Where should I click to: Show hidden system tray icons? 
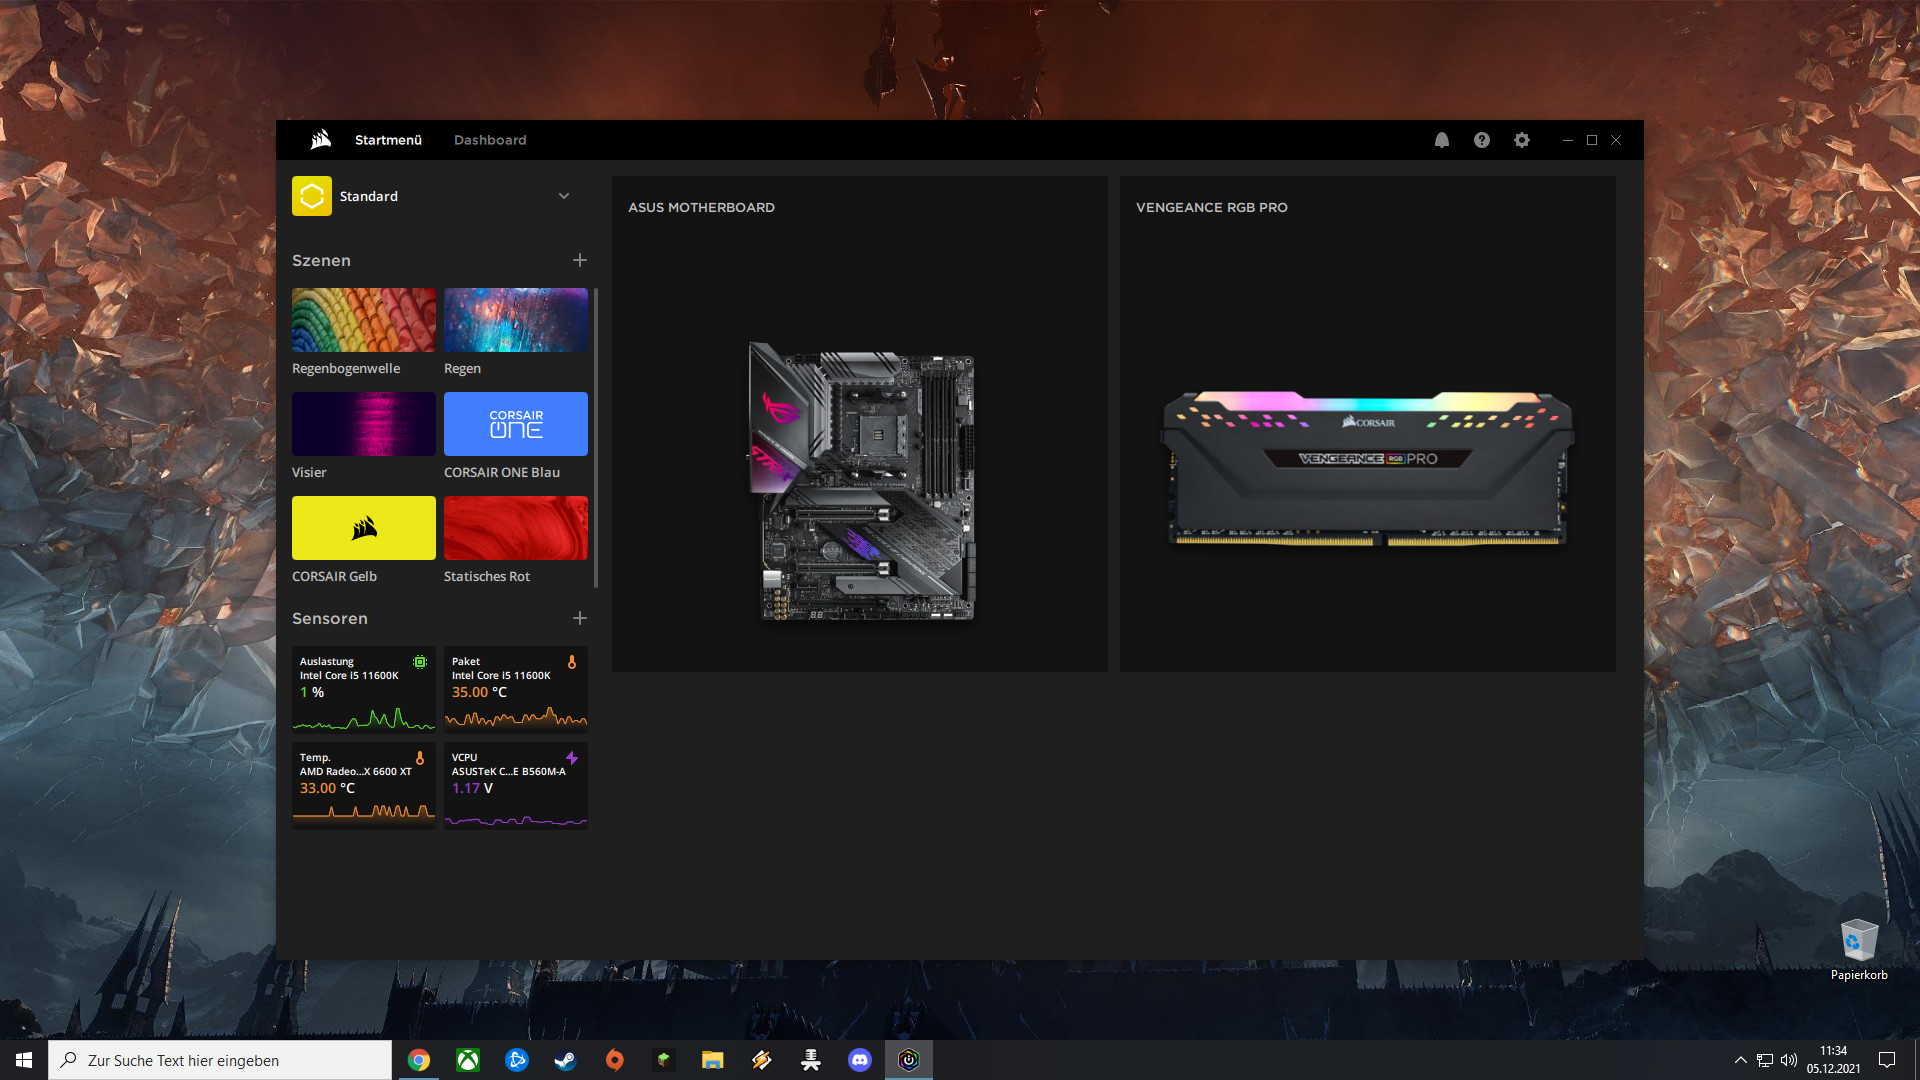click(1740, 1060)
